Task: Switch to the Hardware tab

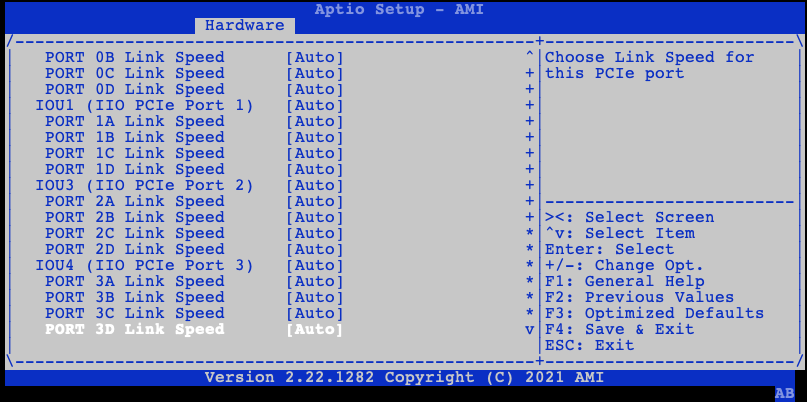Action: coord(244,25)
